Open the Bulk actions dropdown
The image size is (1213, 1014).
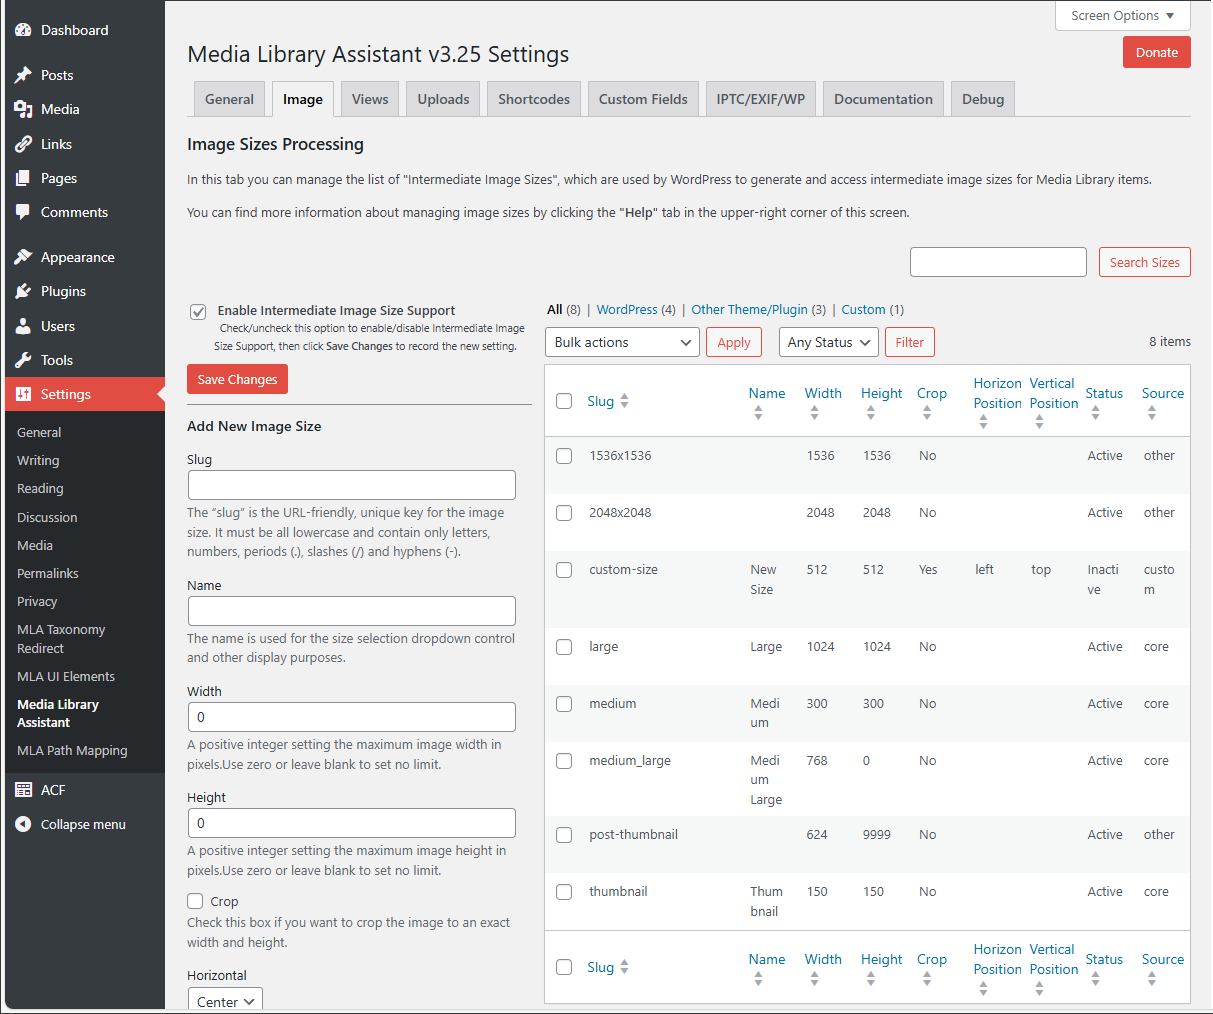click(x=622, y=342)
